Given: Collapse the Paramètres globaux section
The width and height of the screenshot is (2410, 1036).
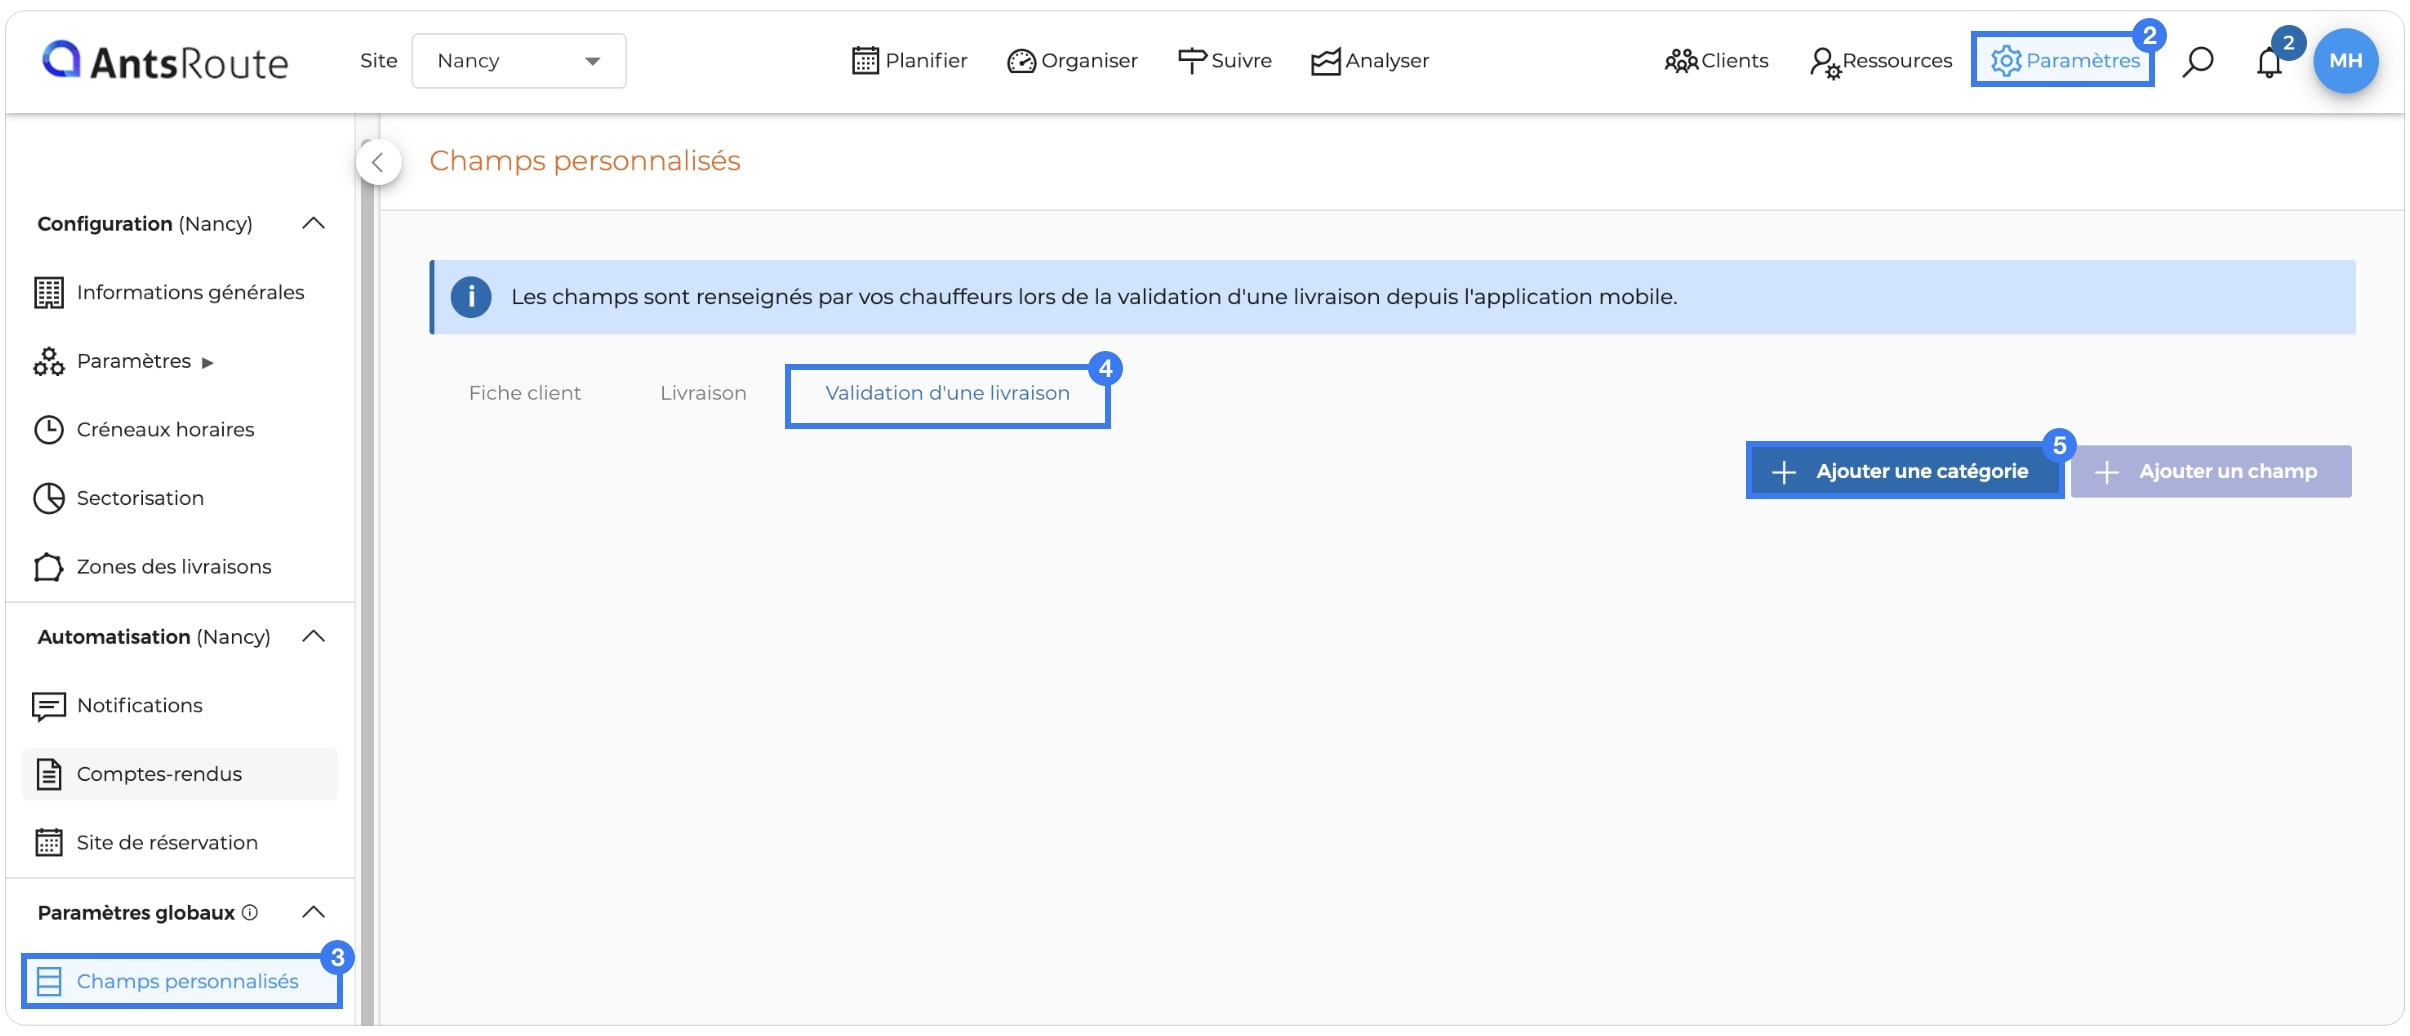Looking at the screenshot, I should [x=313, y=912].
